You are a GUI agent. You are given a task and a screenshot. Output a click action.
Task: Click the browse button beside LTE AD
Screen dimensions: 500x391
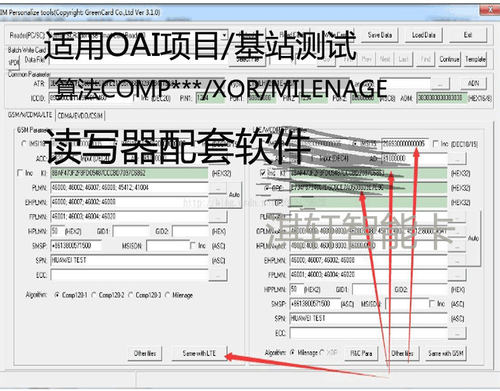457,159
